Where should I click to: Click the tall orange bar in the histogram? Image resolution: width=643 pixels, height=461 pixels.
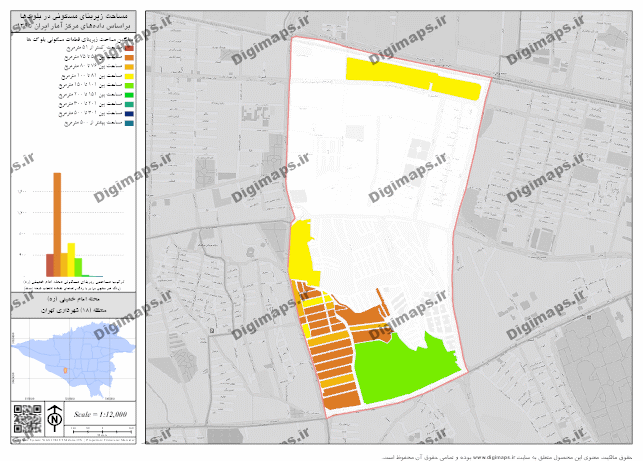(57, 225)
